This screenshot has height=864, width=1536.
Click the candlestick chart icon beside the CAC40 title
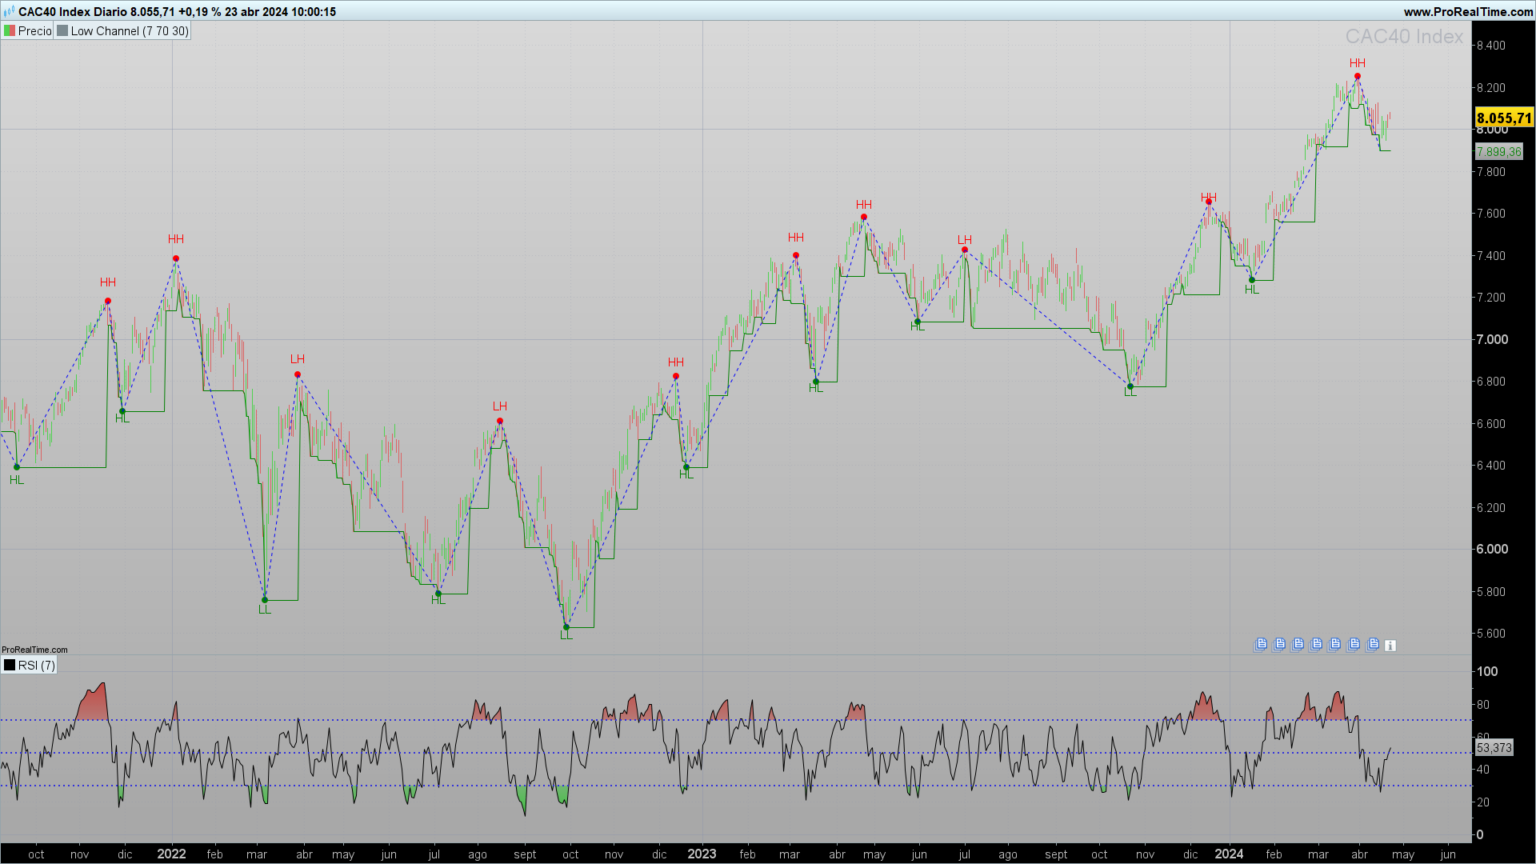coord(8,12)
